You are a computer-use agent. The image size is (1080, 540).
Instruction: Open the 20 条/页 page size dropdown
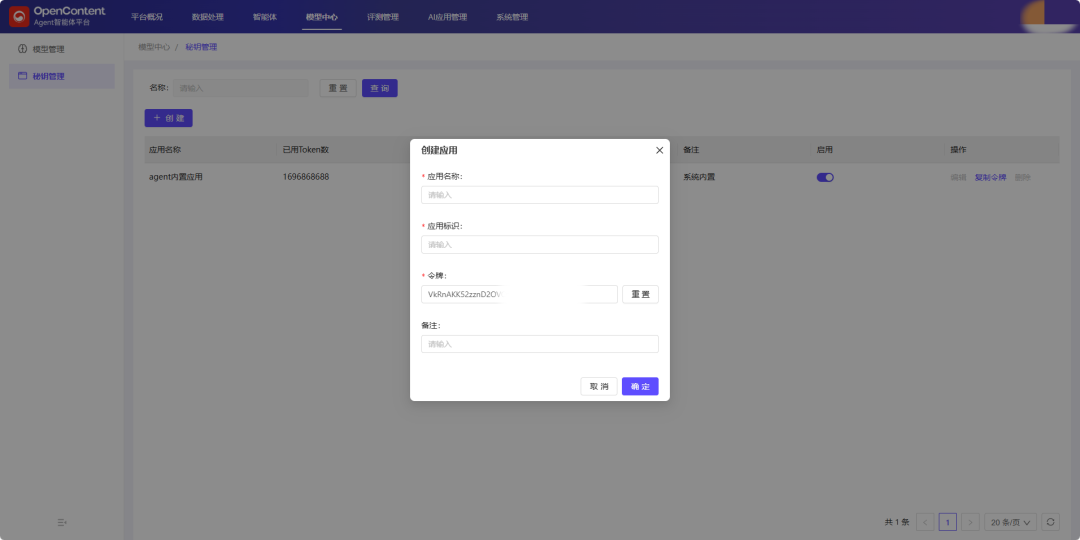[1010, 522]
